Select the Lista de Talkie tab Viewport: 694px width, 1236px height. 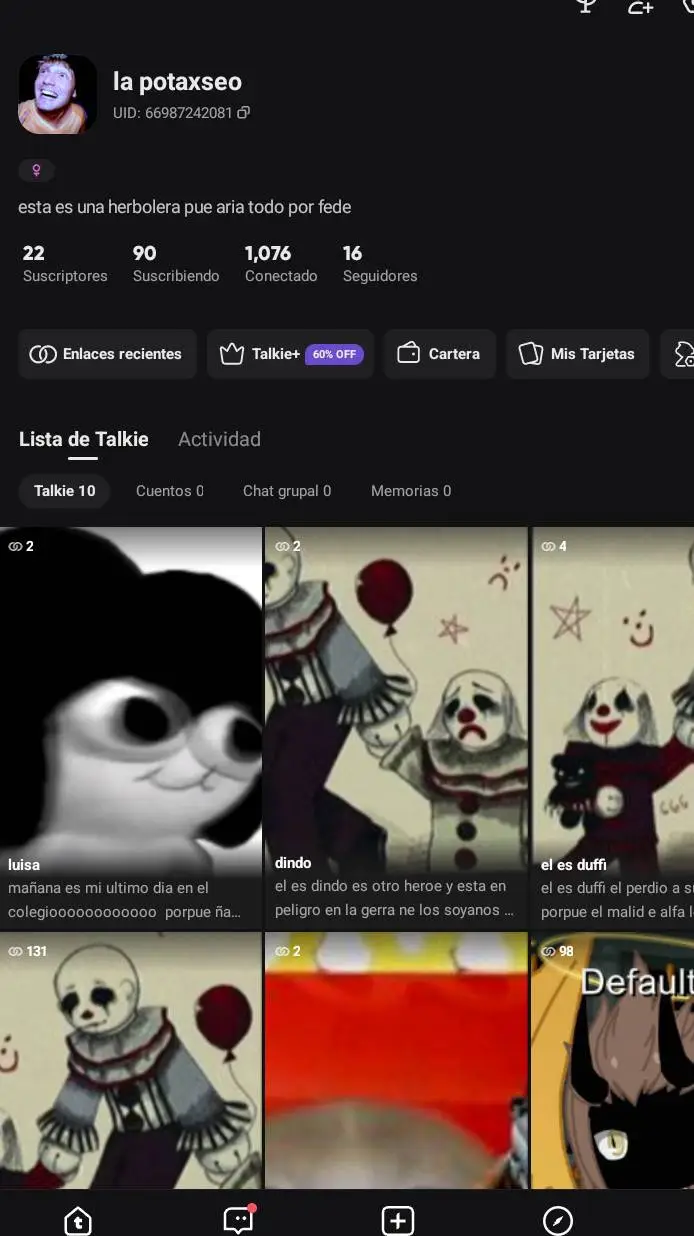point(84,439)
